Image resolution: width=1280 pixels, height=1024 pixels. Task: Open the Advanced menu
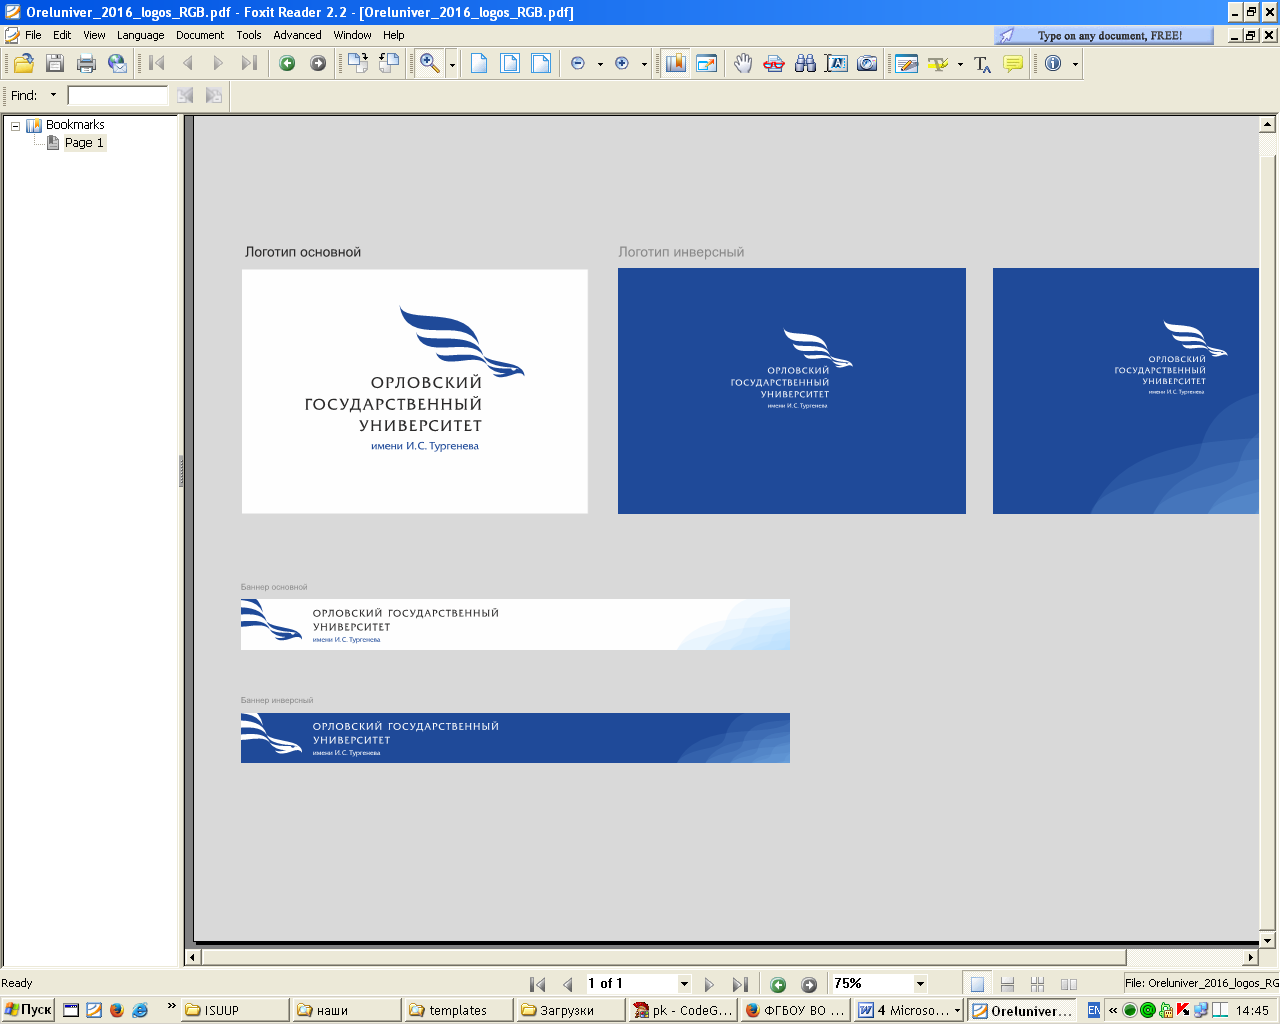coord(297,35)
